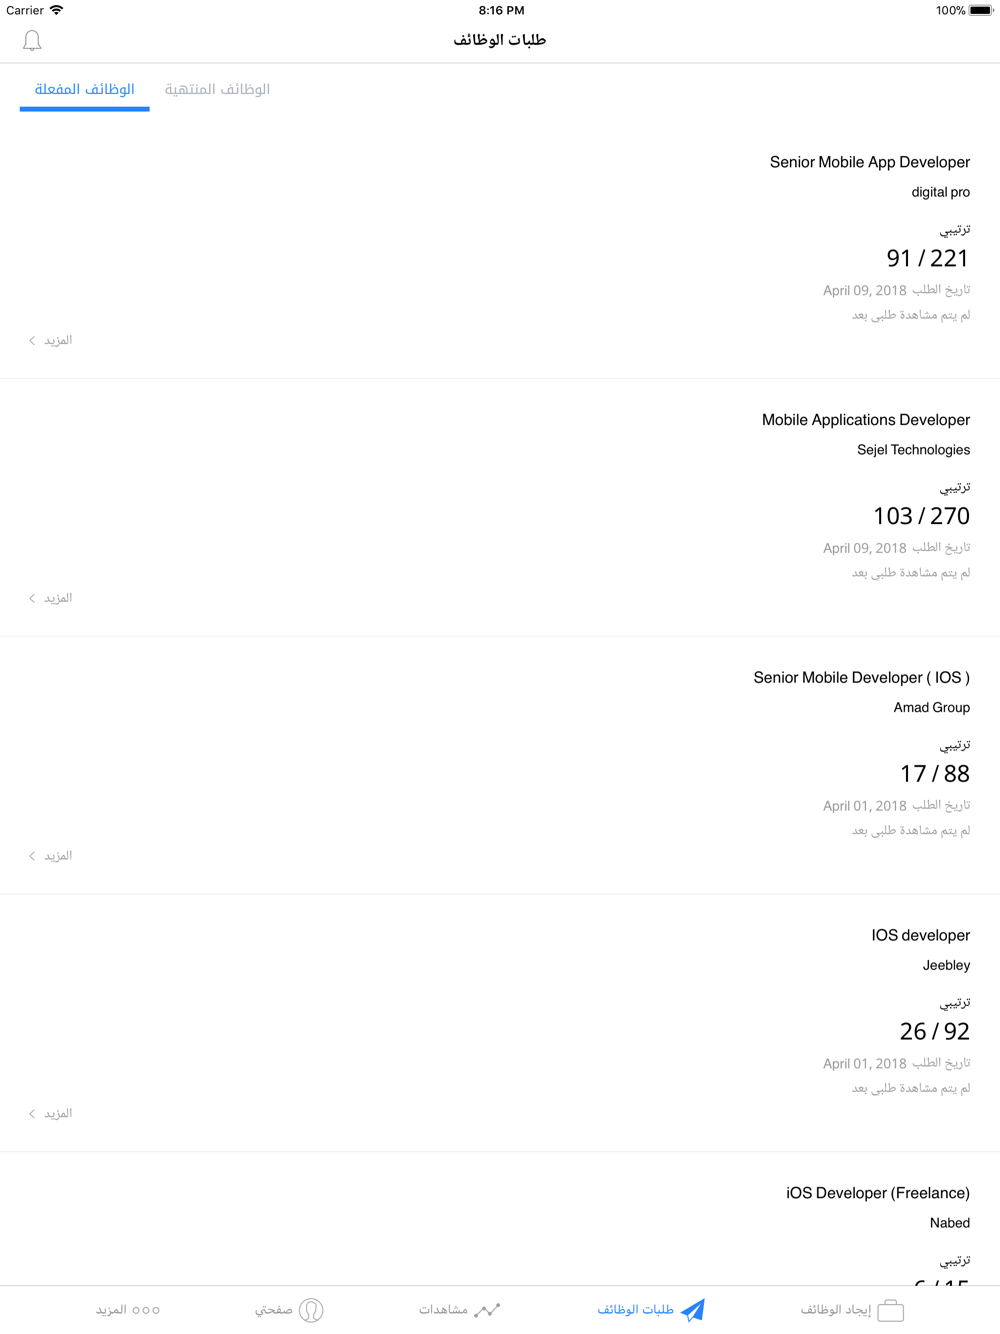This screenshot has width=1000, height=1334.
Task: Open the notifications bell icon
Action: pyautogui.click(x=32, y=40)
